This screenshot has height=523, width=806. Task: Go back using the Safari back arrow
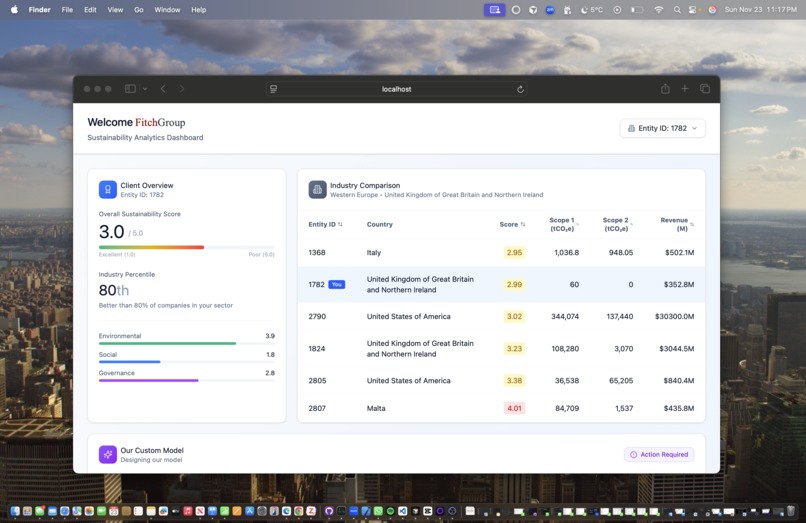(163, 89)
